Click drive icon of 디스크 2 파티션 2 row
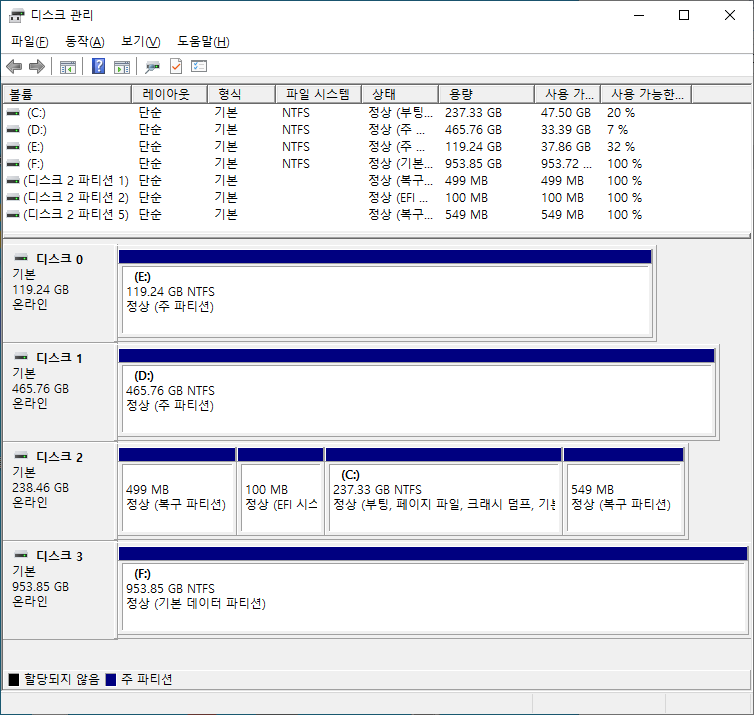The height and width of the screenshot is (715, 754). [13, 197]
